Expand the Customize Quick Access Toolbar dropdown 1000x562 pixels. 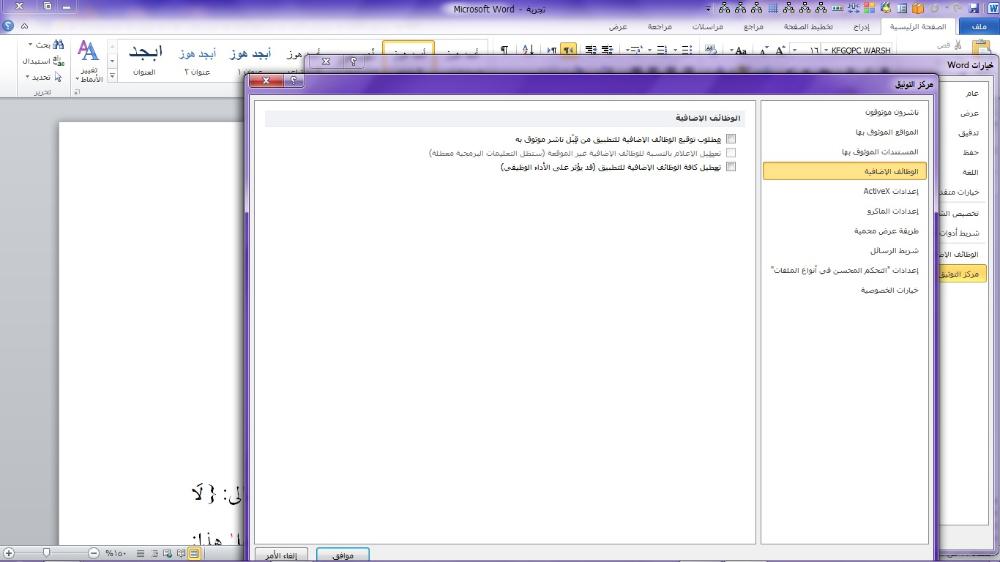click(x=708, y=9)
